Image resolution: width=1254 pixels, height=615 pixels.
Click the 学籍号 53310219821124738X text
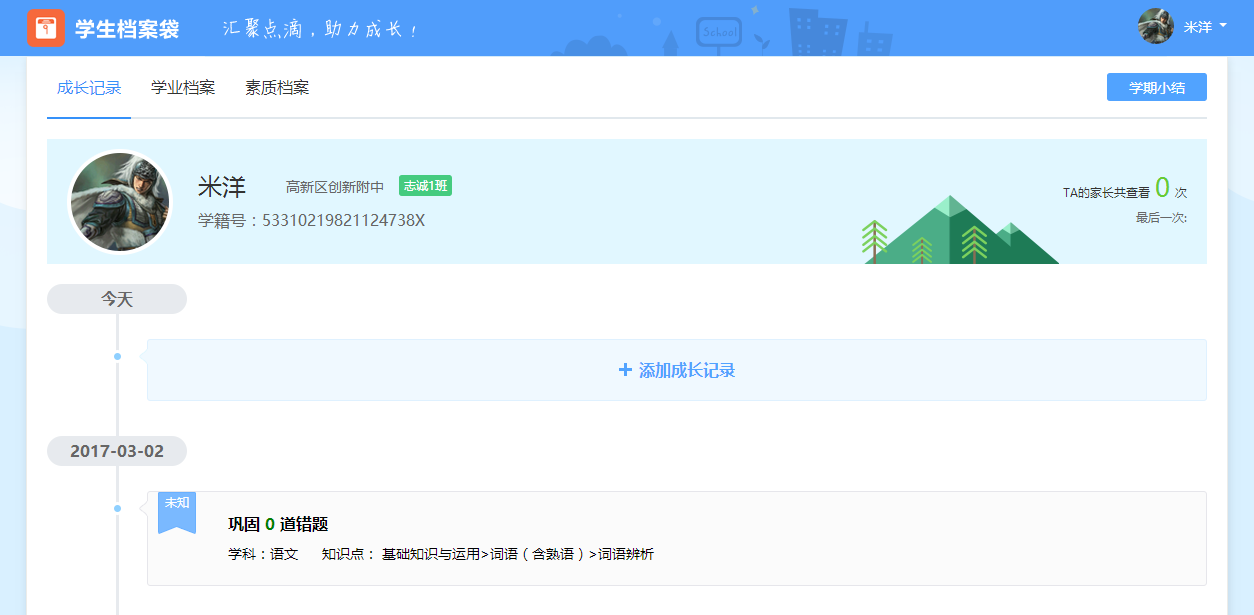pos(312,220)
